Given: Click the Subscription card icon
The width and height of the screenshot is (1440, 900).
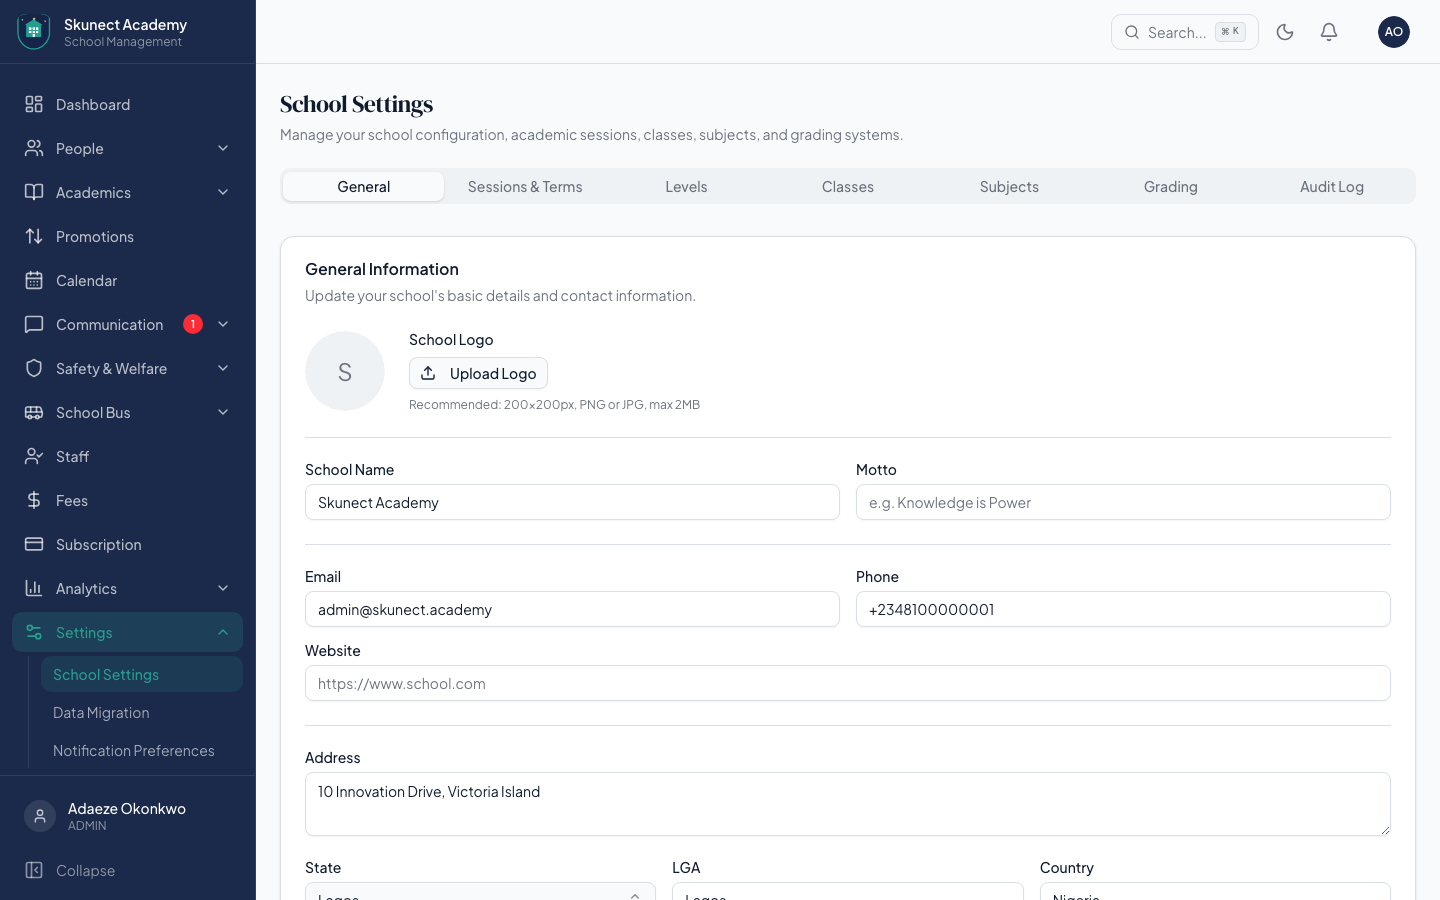Looking at the screenshot, I should pos(34,544).
